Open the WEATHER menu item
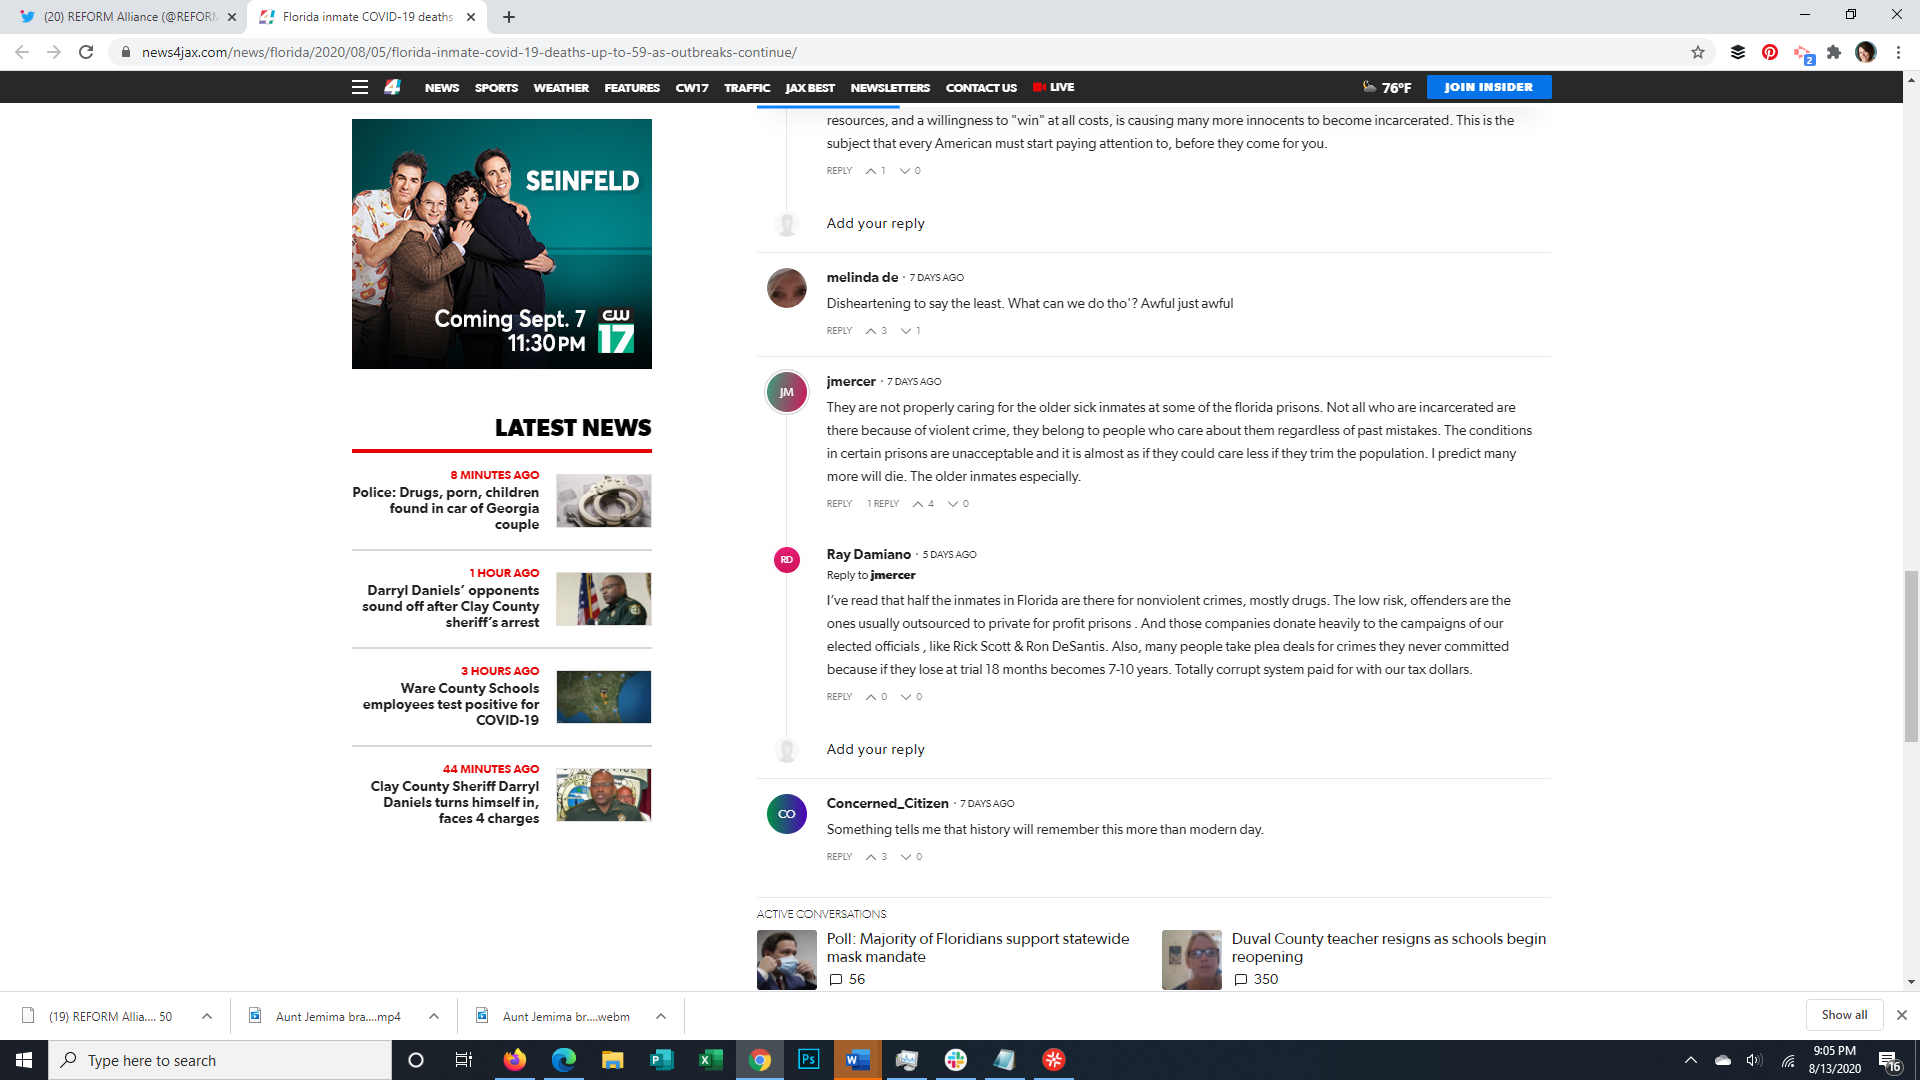The width and height of the screenshot is (1920, 1080). click(x=560, y=88)
